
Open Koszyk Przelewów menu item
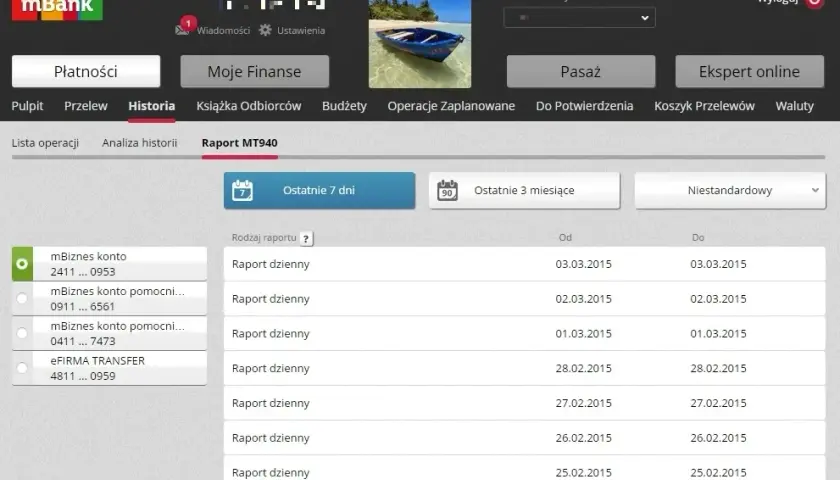point(704,106)
